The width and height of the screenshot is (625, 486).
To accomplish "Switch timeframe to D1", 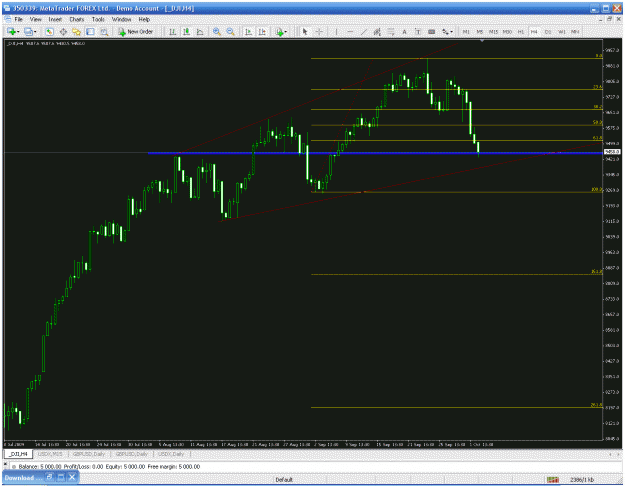I will click(548, 31).
